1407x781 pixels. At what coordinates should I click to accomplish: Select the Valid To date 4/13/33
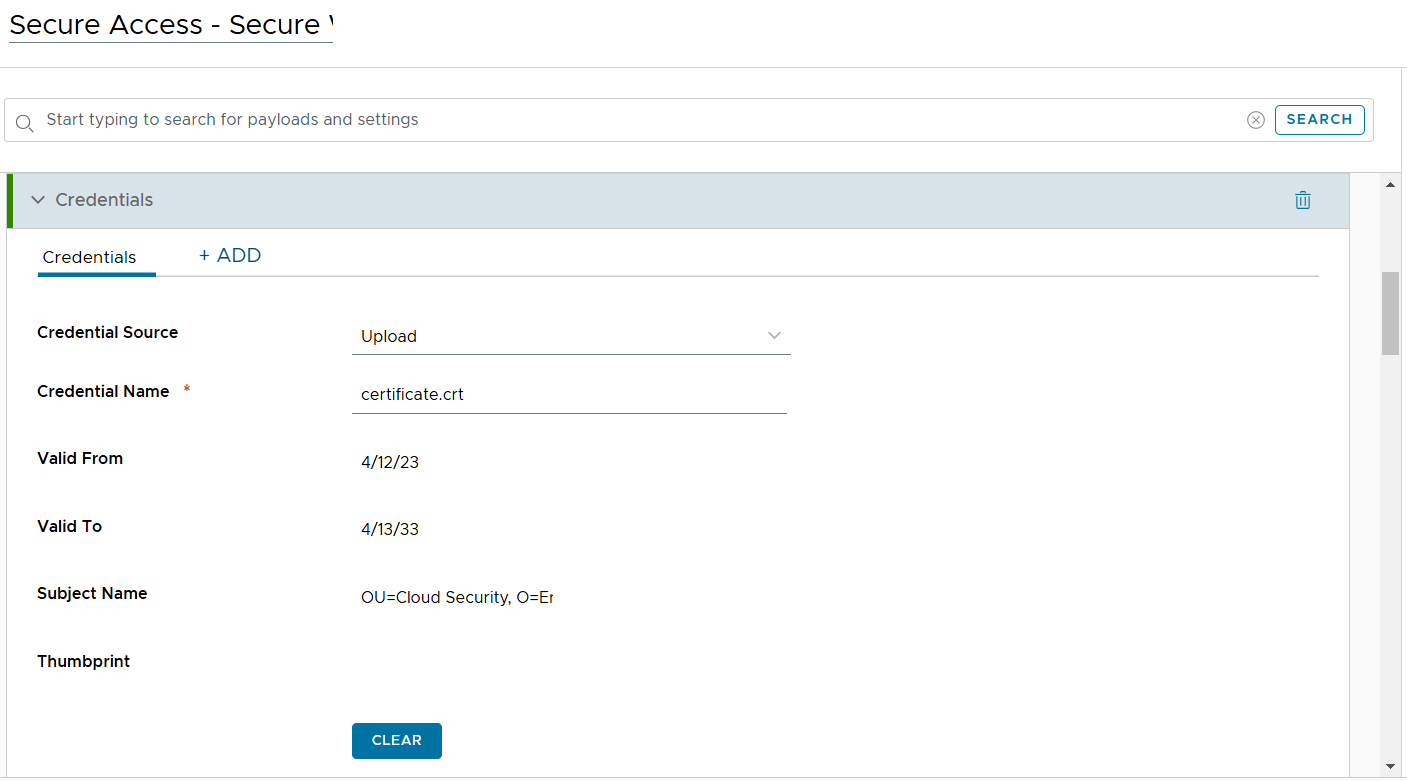coord(390,529)
